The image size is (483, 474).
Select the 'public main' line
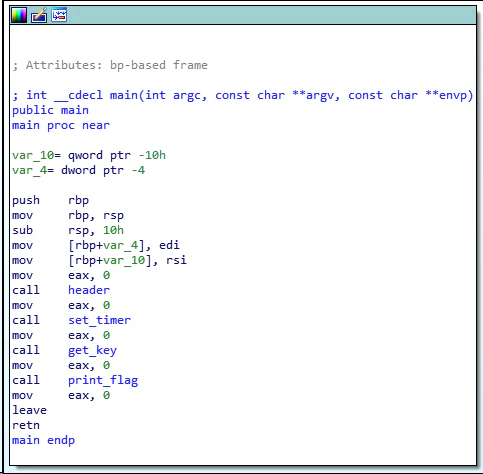[50, 111]
